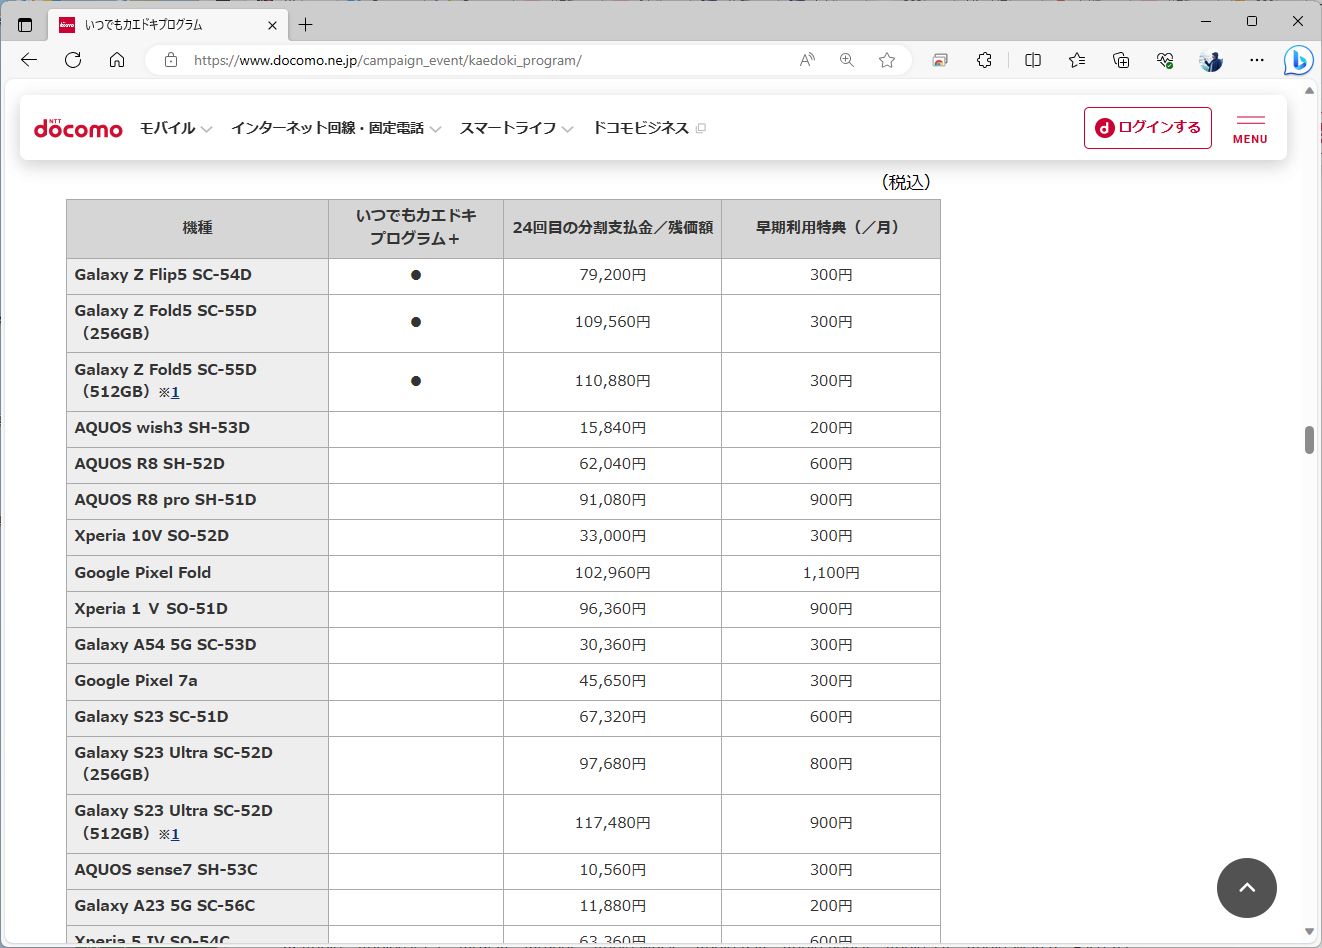Add this page to favorites
The width and height of the screenshot is (1322, 948).
887,61
